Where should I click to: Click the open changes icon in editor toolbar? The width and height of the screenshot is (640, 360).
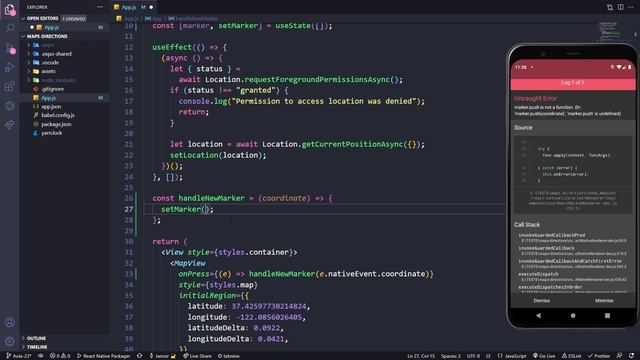pyautogui.click(x=610, y=7)
